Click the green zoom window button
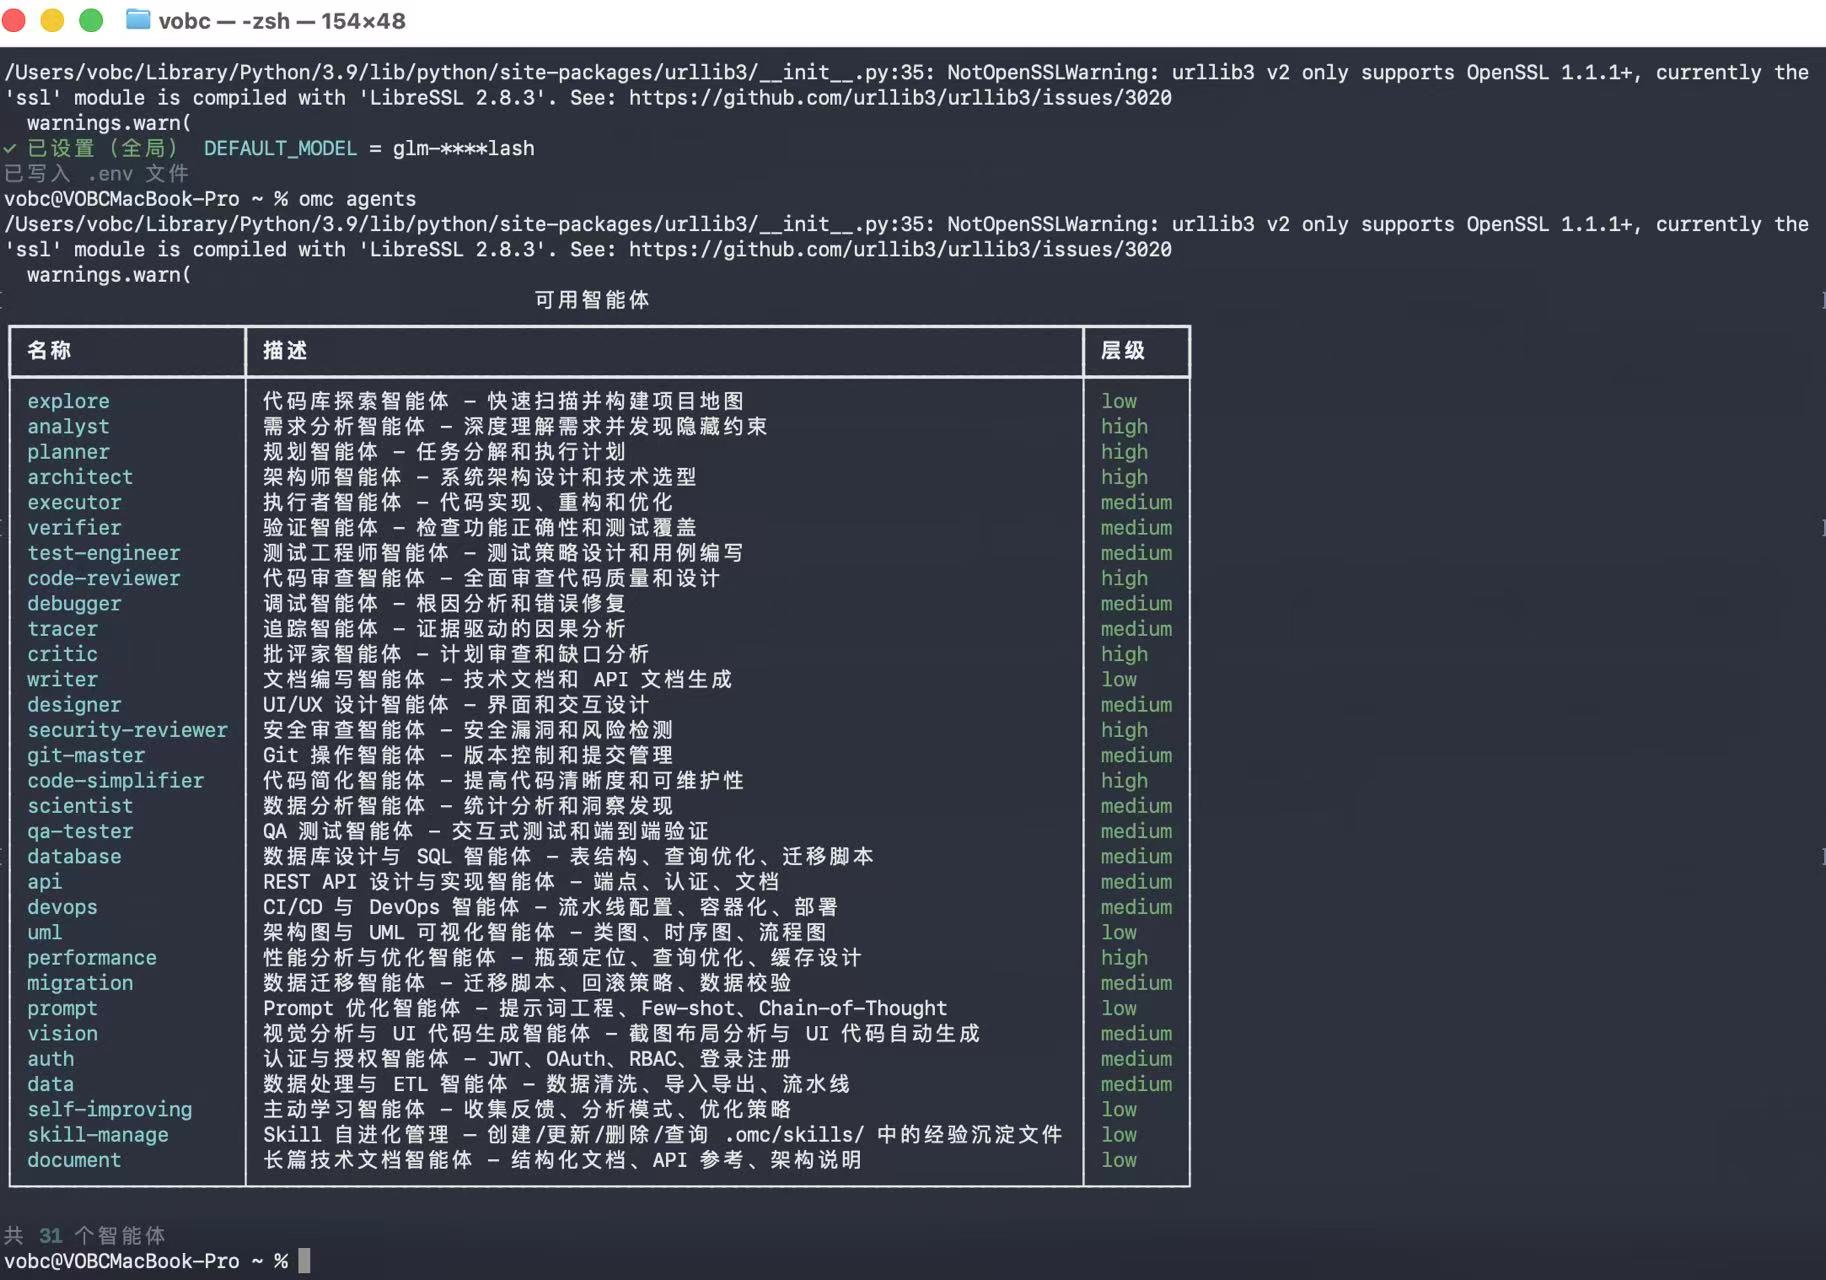Image resolution: width=1826 pixels, height=1280 pixels. [91, 20]
